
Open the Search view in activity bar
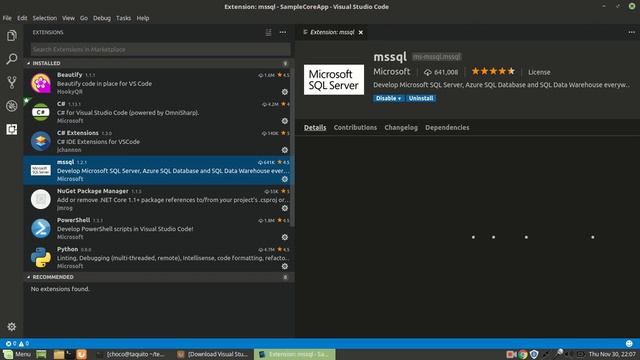click(12, 59)
